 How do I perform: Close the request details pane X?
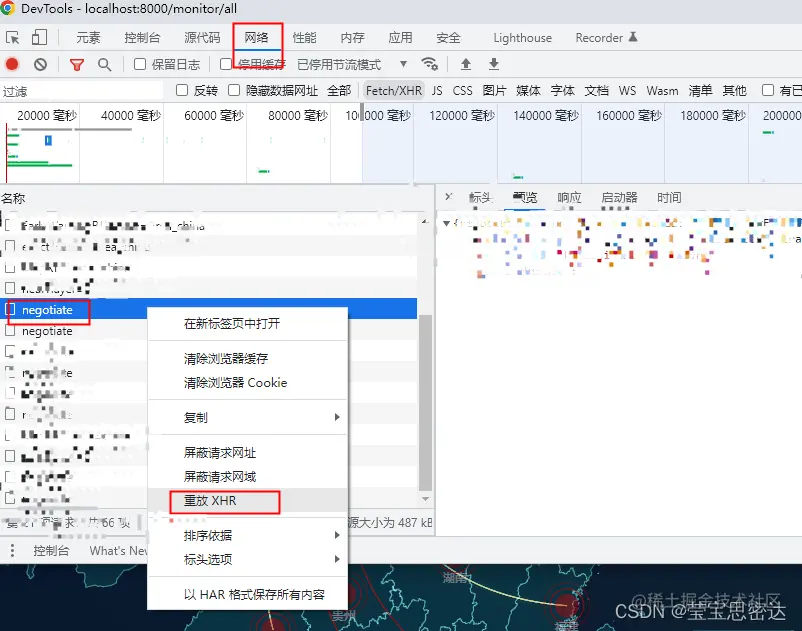(449, 196)
